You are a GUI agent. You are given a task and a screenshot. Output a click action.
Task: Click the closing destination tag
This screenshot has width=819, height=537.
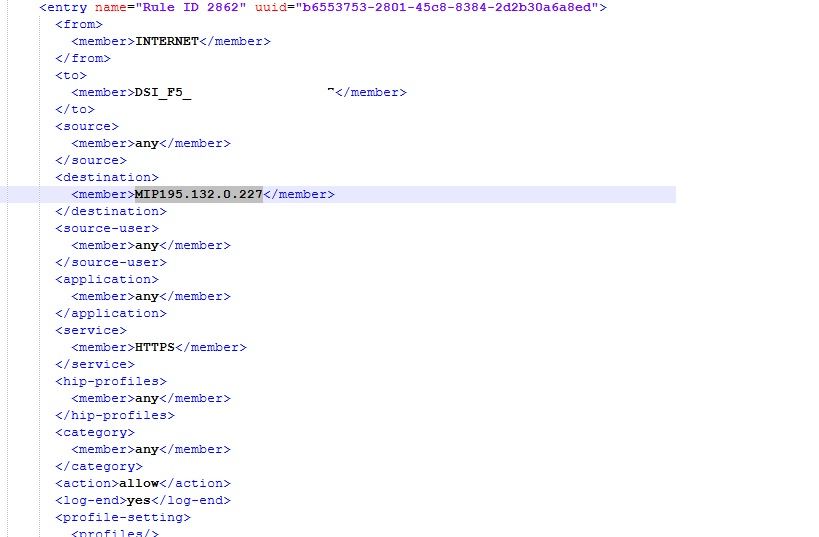click(111, 212)
